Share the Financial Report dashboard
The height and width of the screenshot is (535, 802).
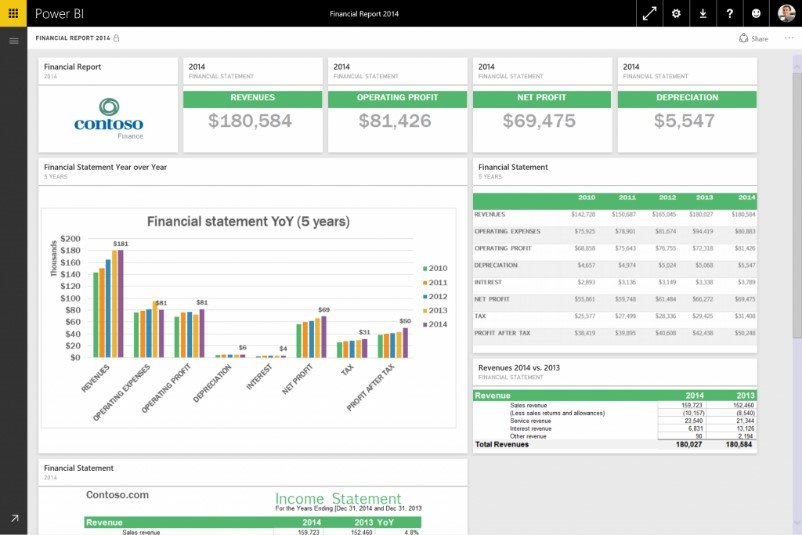point(753,39)
